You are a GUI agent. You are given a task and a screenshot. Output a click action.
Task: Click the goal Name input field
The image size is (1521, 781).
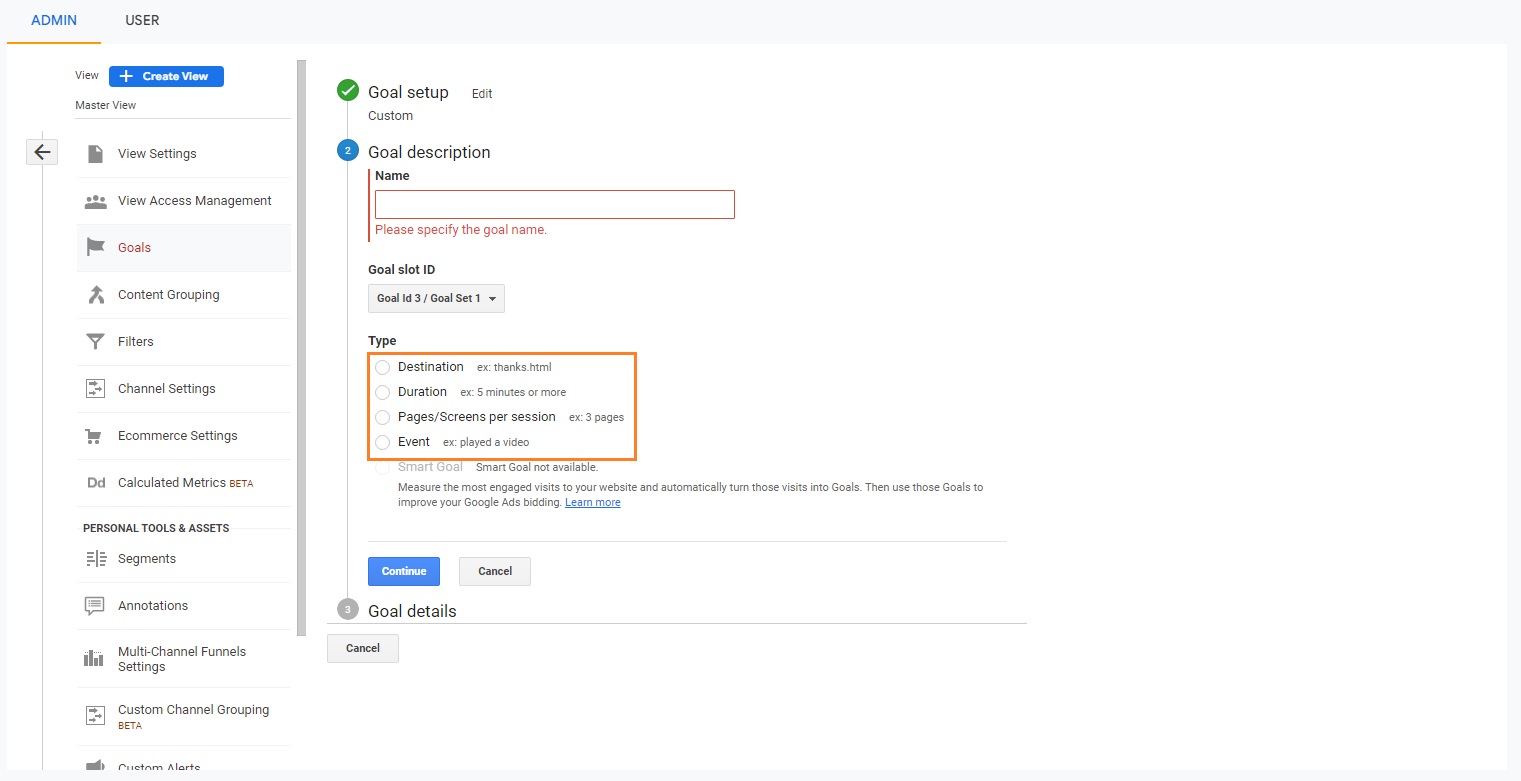click(x=554, y=205)
